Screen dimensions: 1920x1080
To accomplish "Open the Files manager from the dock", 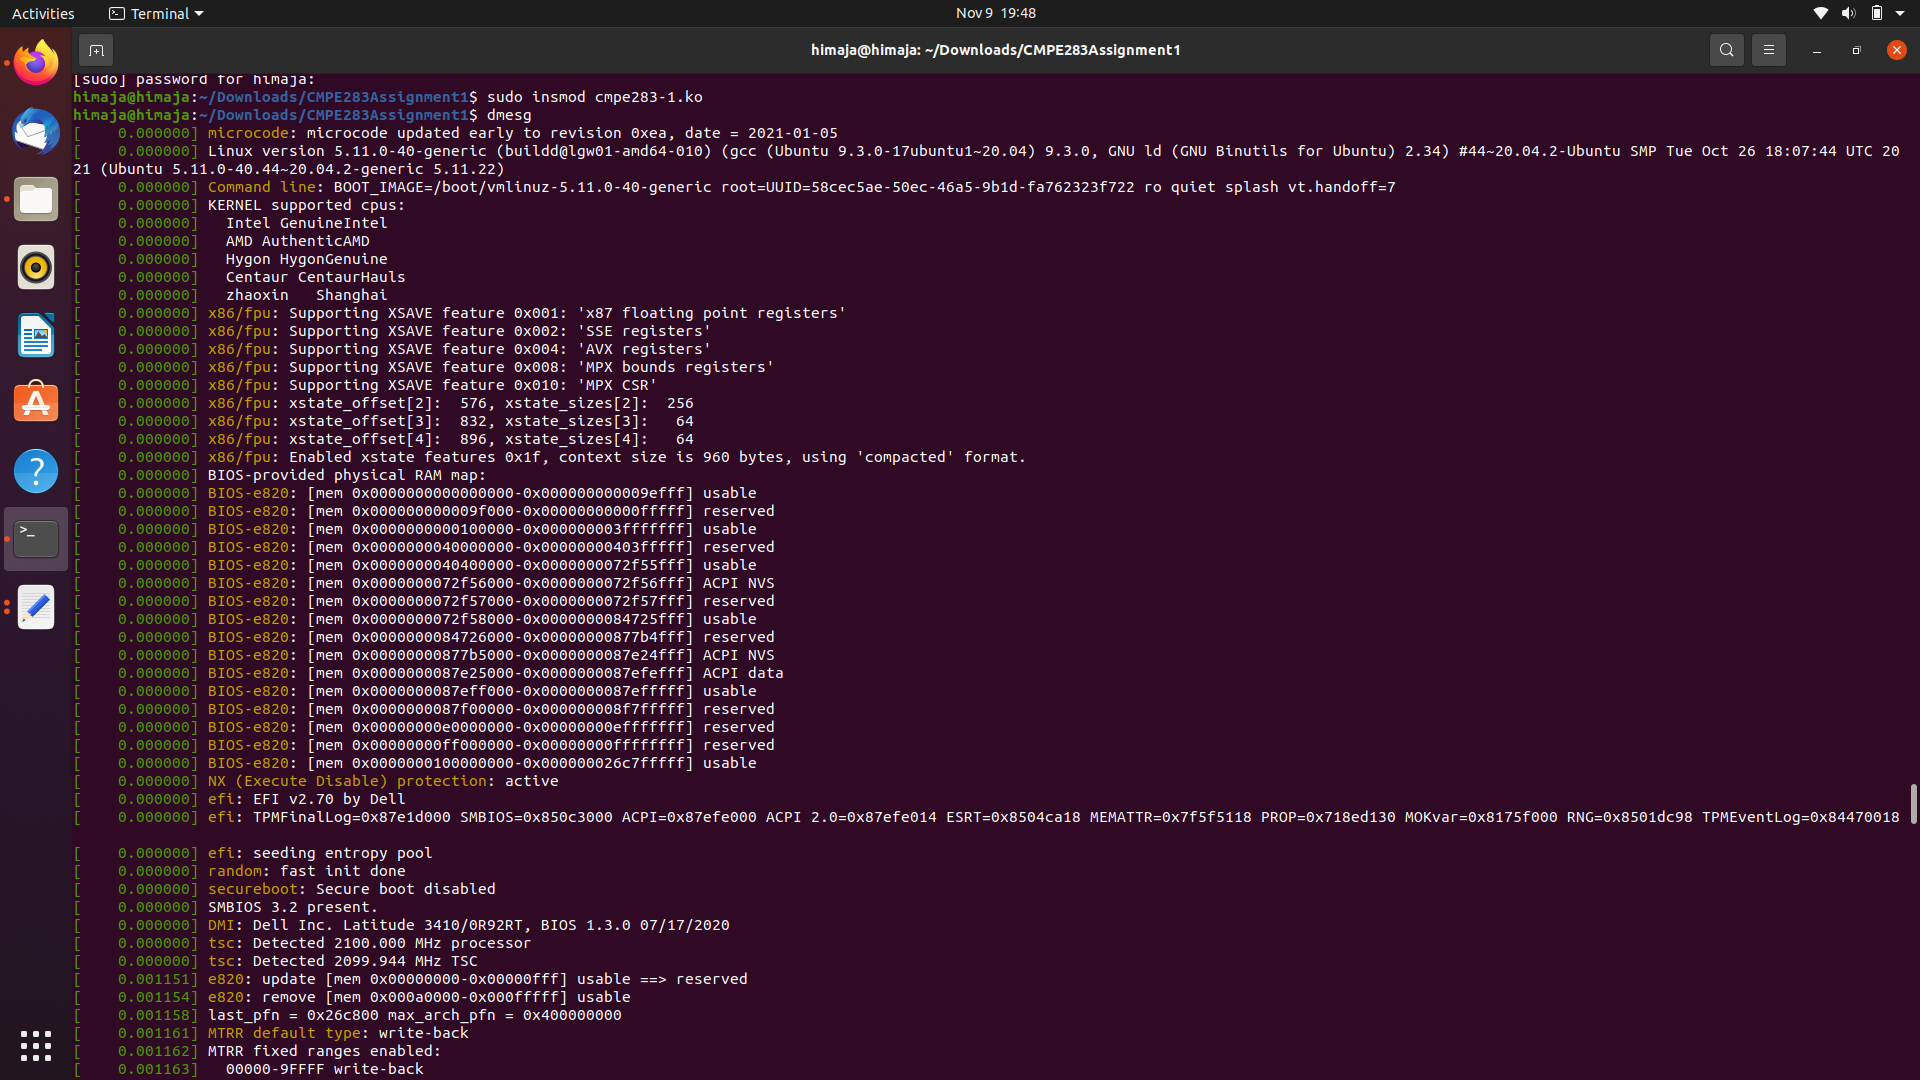I will (36, 199).
